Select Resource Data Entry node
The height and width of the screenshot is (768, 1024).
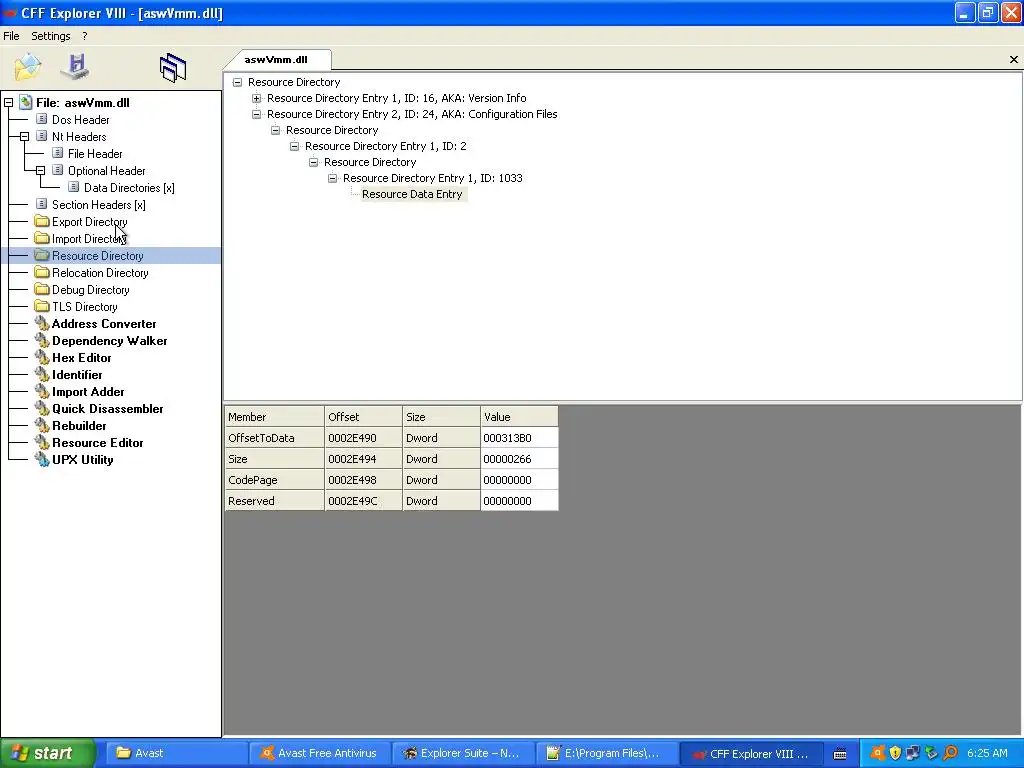click(412, 194)
